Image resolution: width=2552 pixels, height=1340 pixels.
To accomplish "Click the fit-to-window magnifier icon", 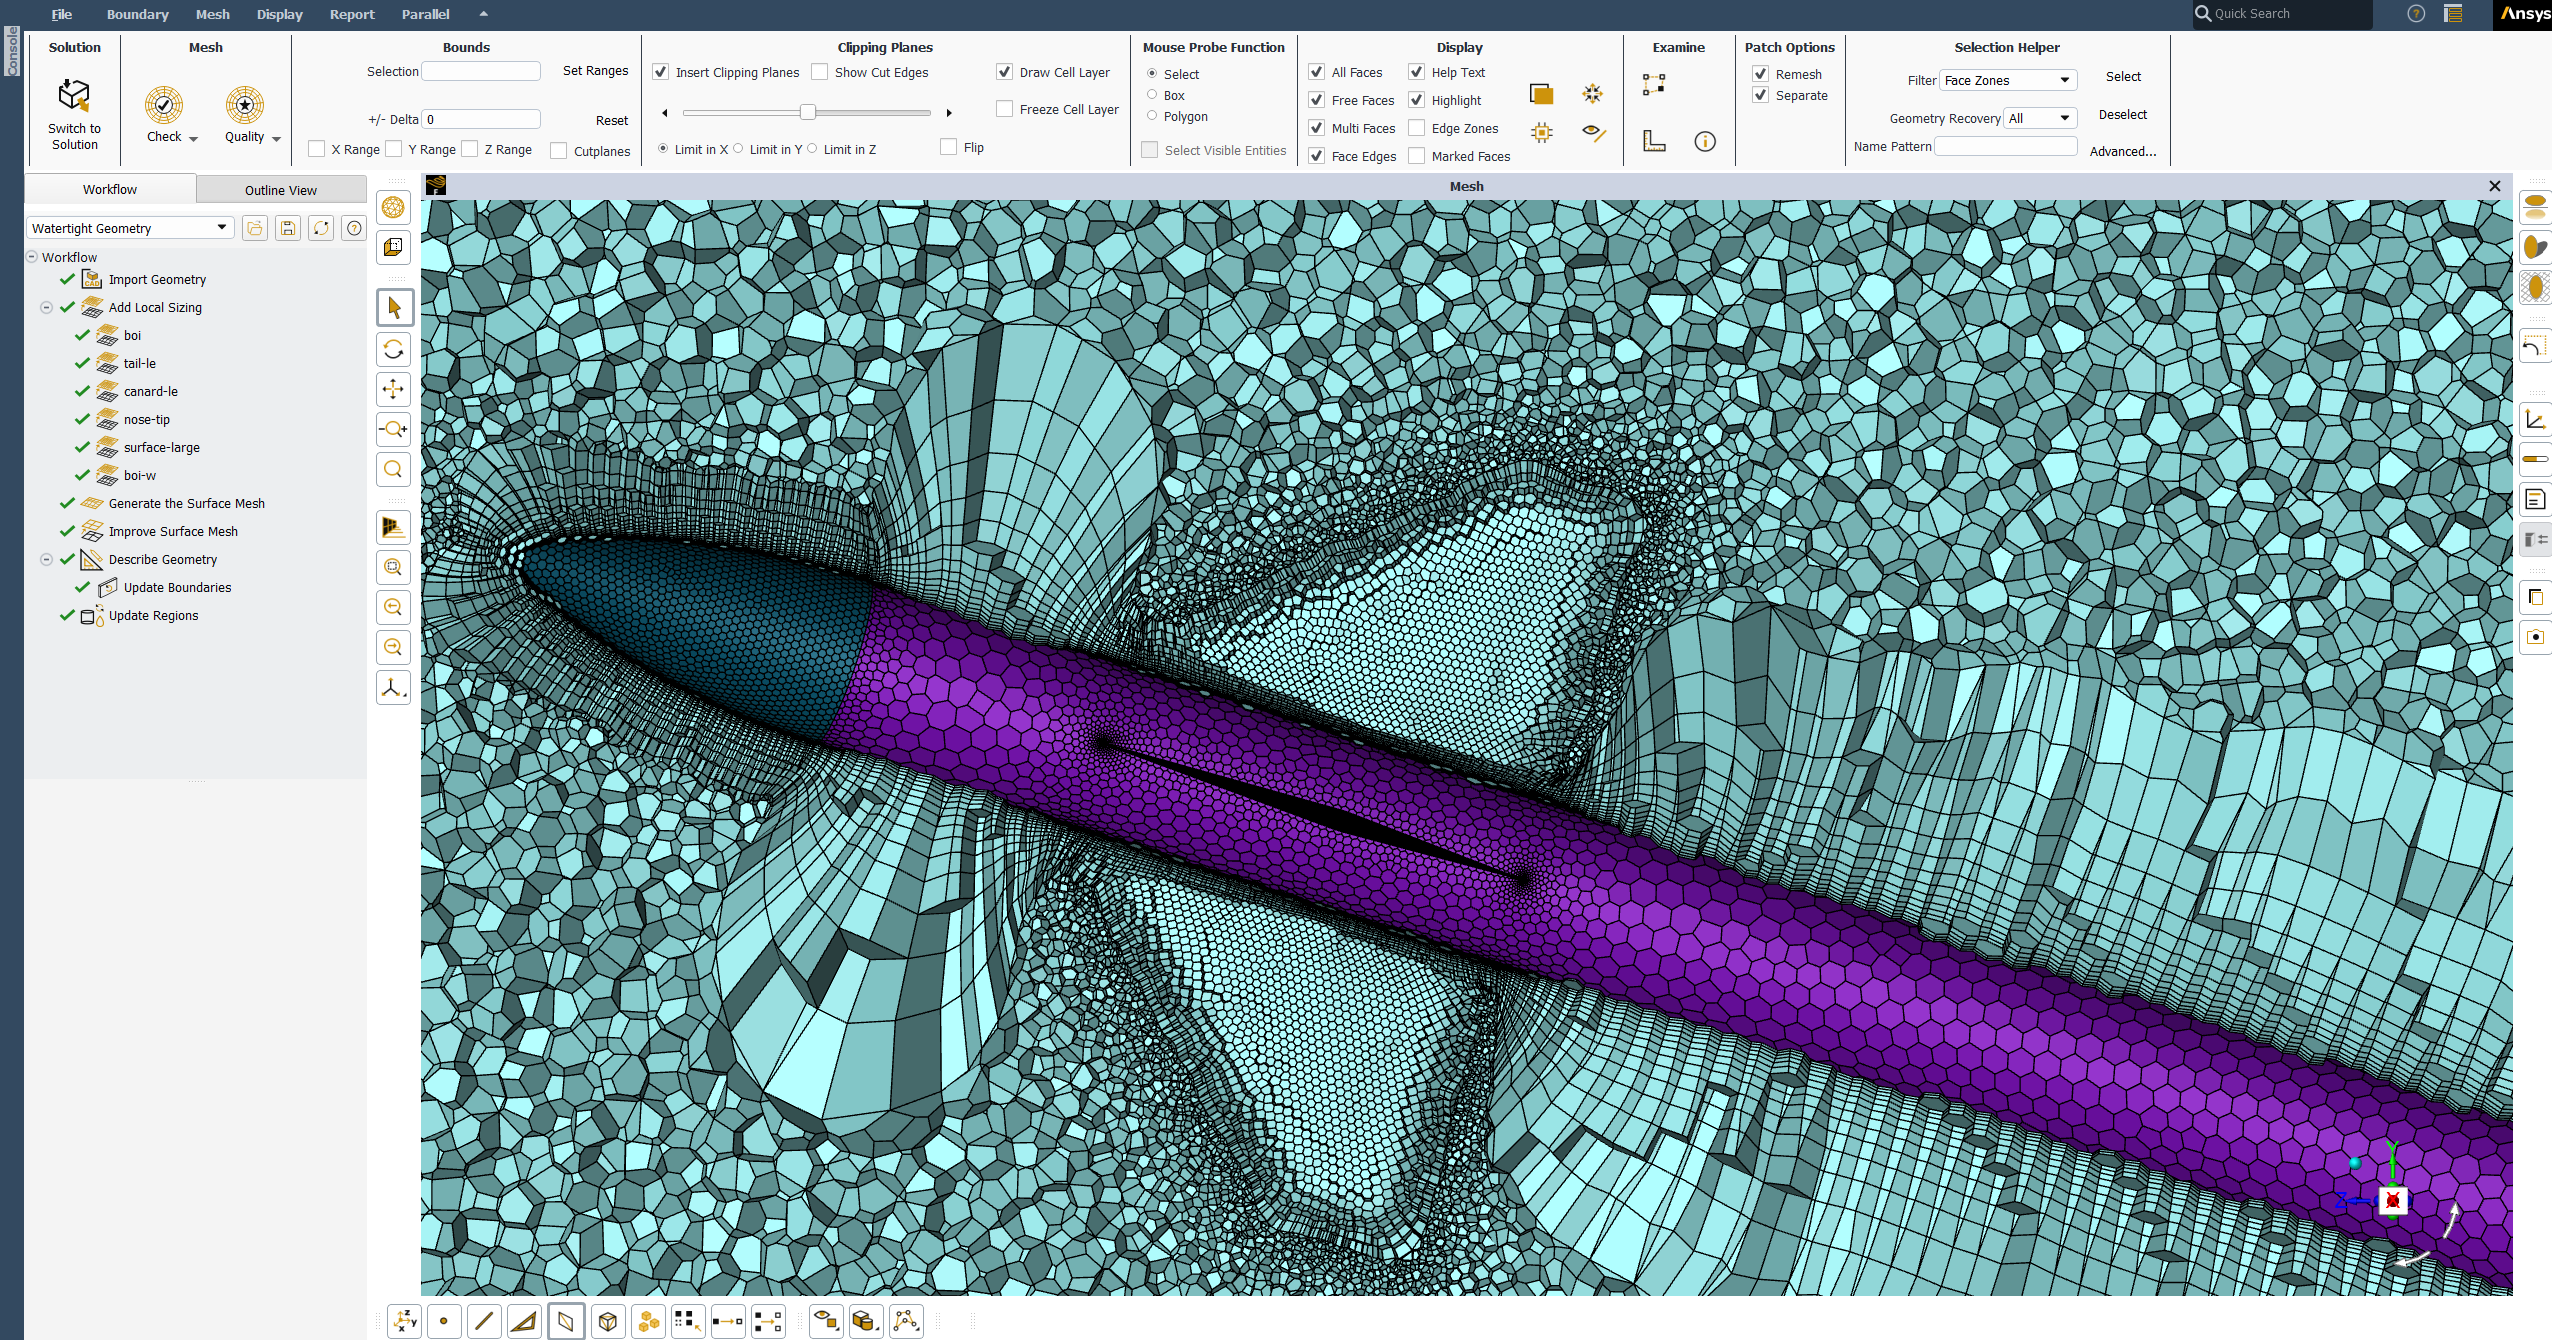I will point(394,469).
